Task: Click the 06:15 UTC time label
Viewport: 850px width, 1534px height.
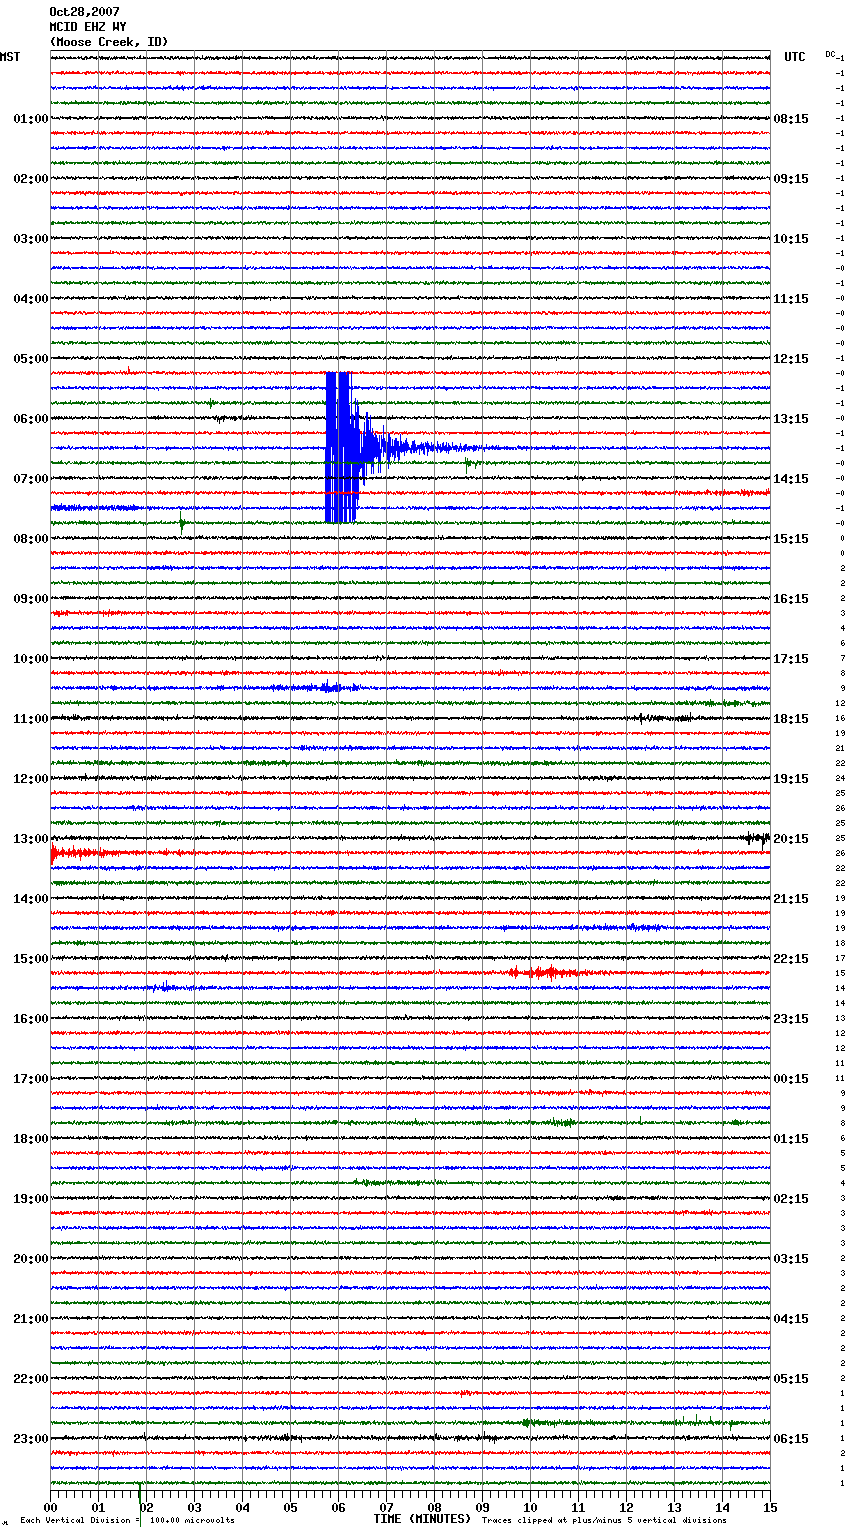Action: tap(791, 1439)
